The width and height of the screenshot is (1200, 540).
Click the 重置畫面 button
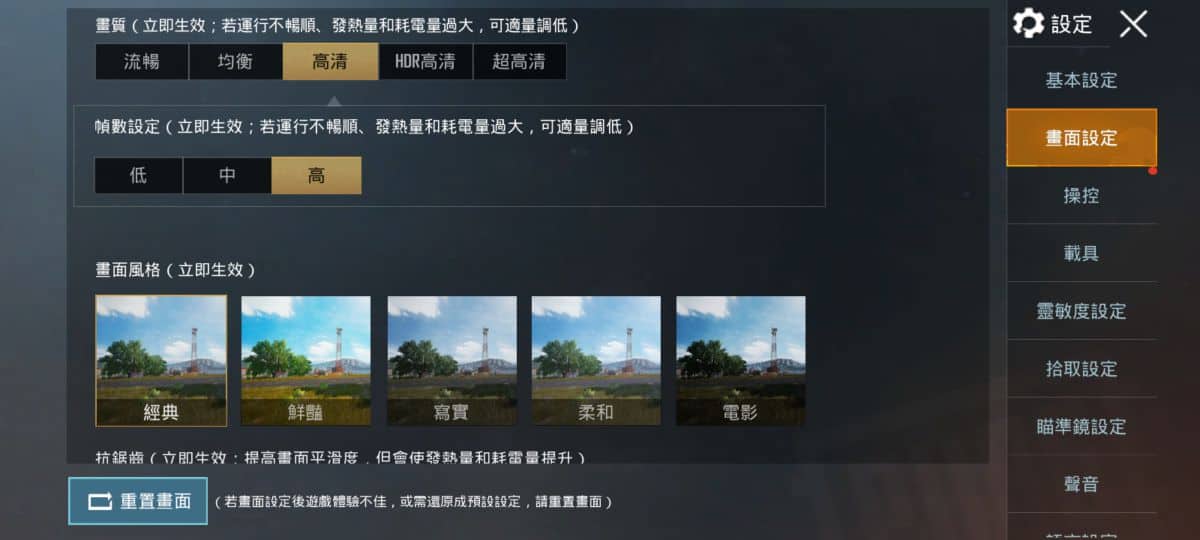click(138, 501)
